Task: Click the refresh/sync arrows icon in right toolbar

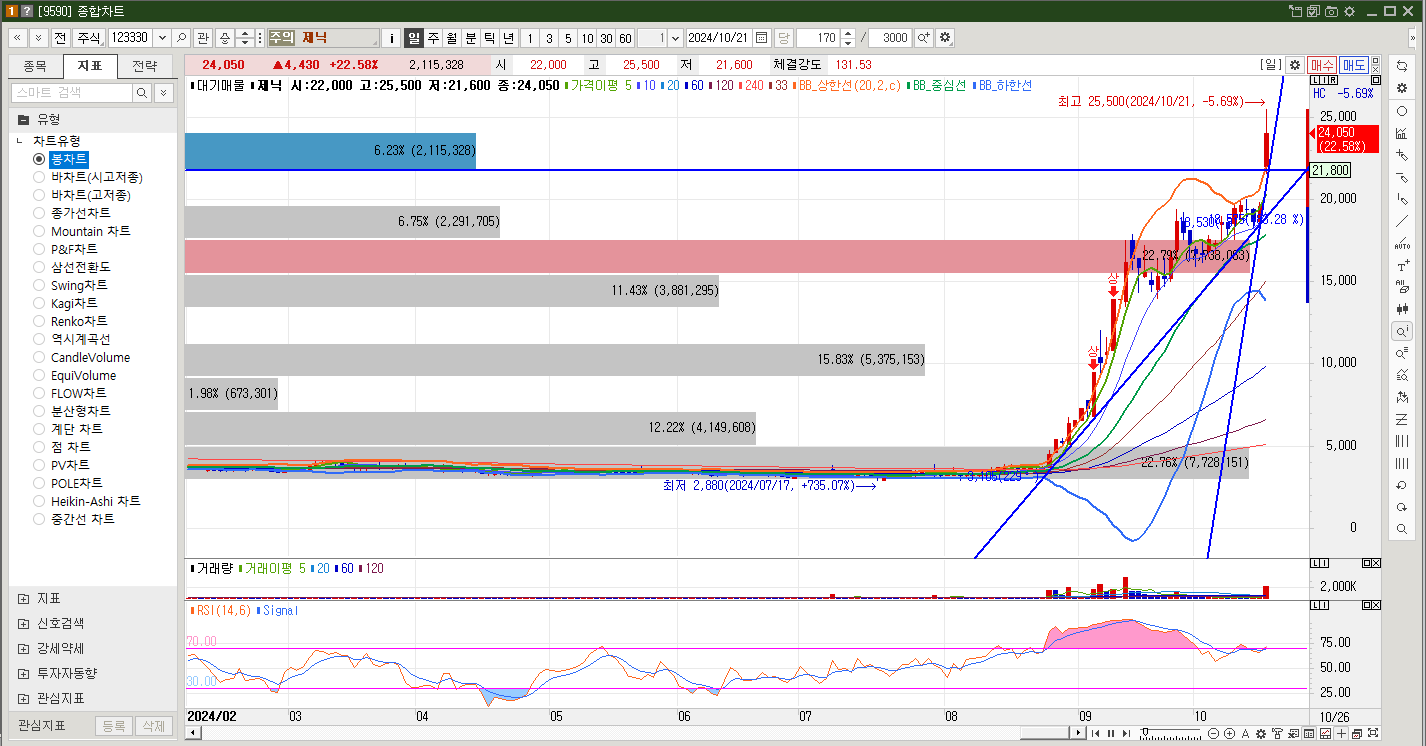Action: 1402,65
